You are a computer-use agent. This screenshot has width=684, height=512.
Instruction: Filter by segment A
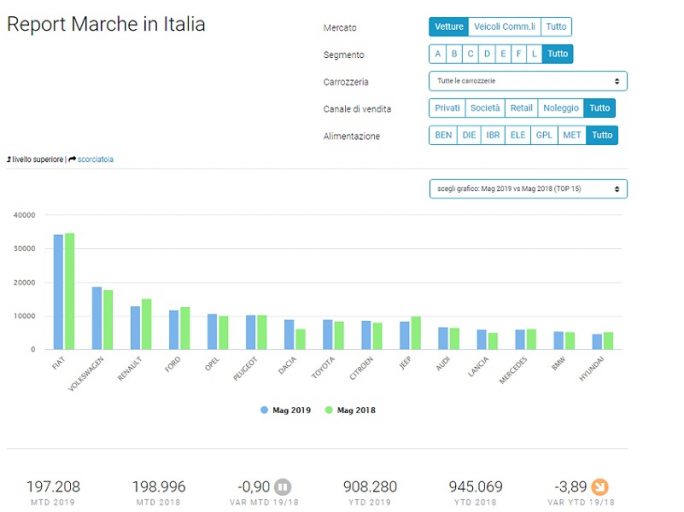coord(438,54)
